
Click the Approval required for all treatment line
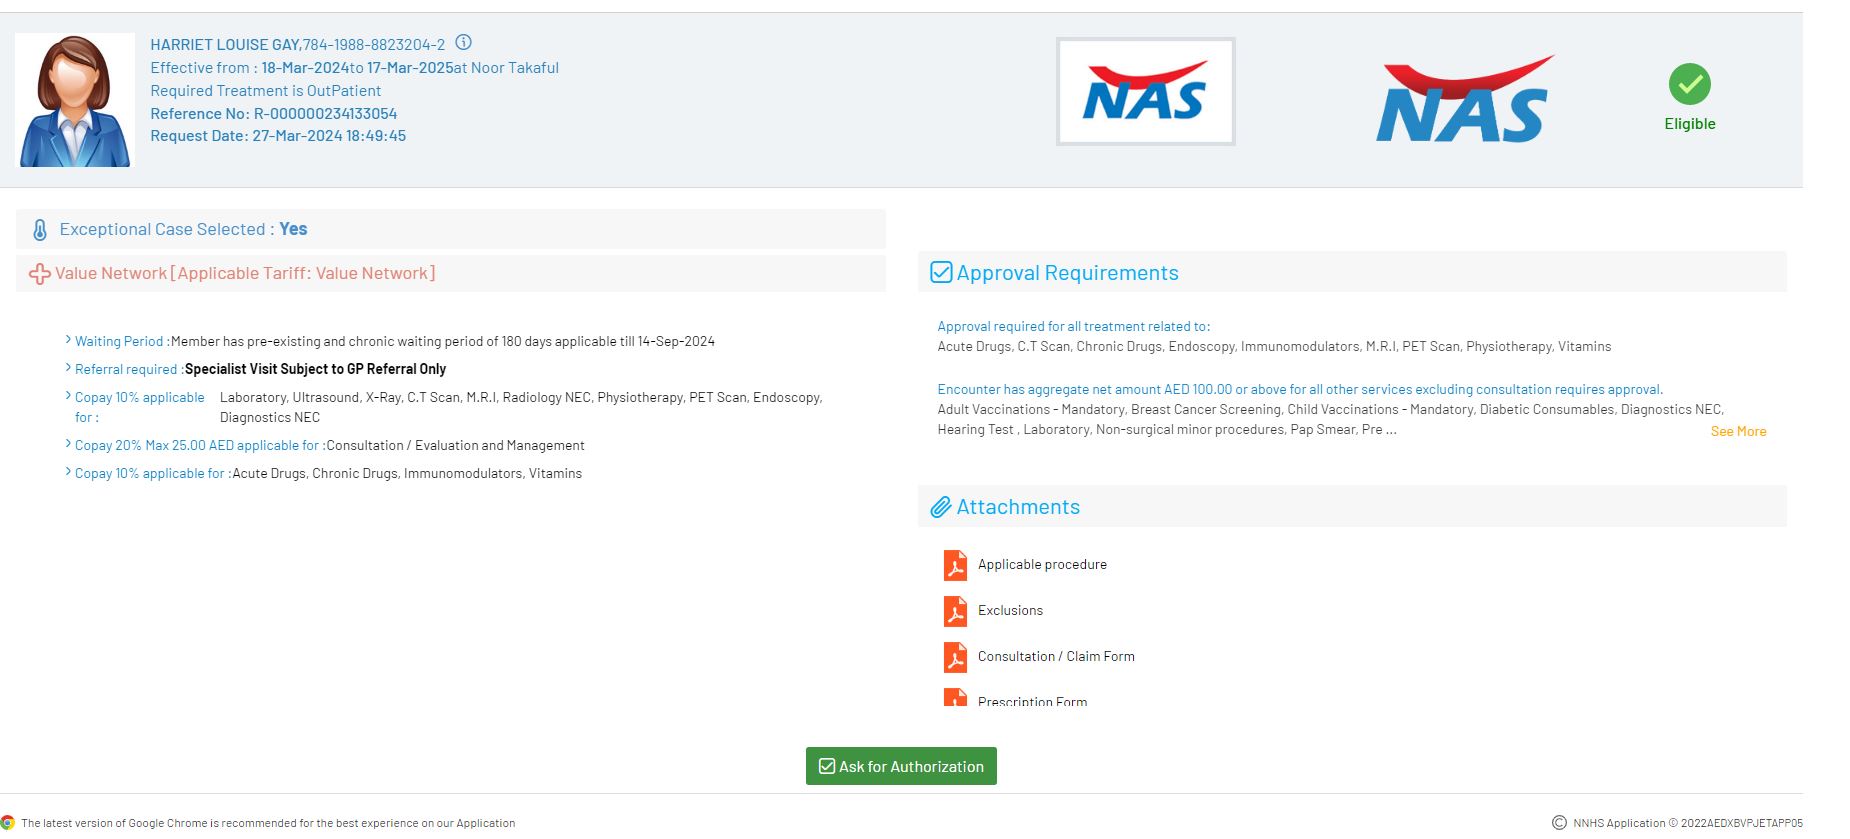click(1073, 326)
